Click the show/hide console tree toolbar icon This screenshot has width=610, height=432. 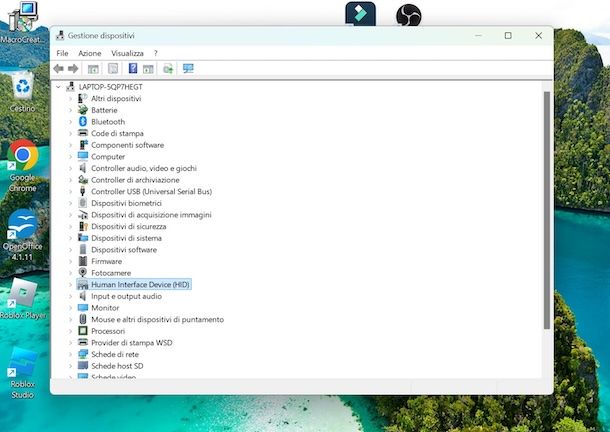93,69
